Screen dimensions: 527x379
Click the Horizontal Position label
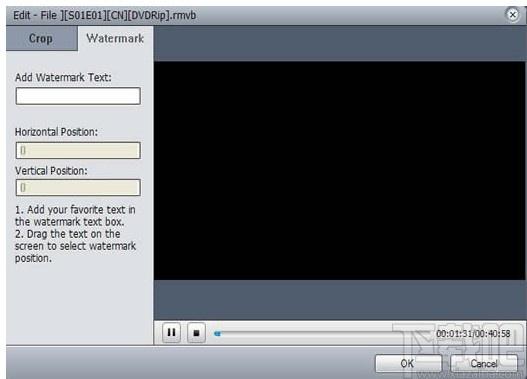tap(56, 132)
